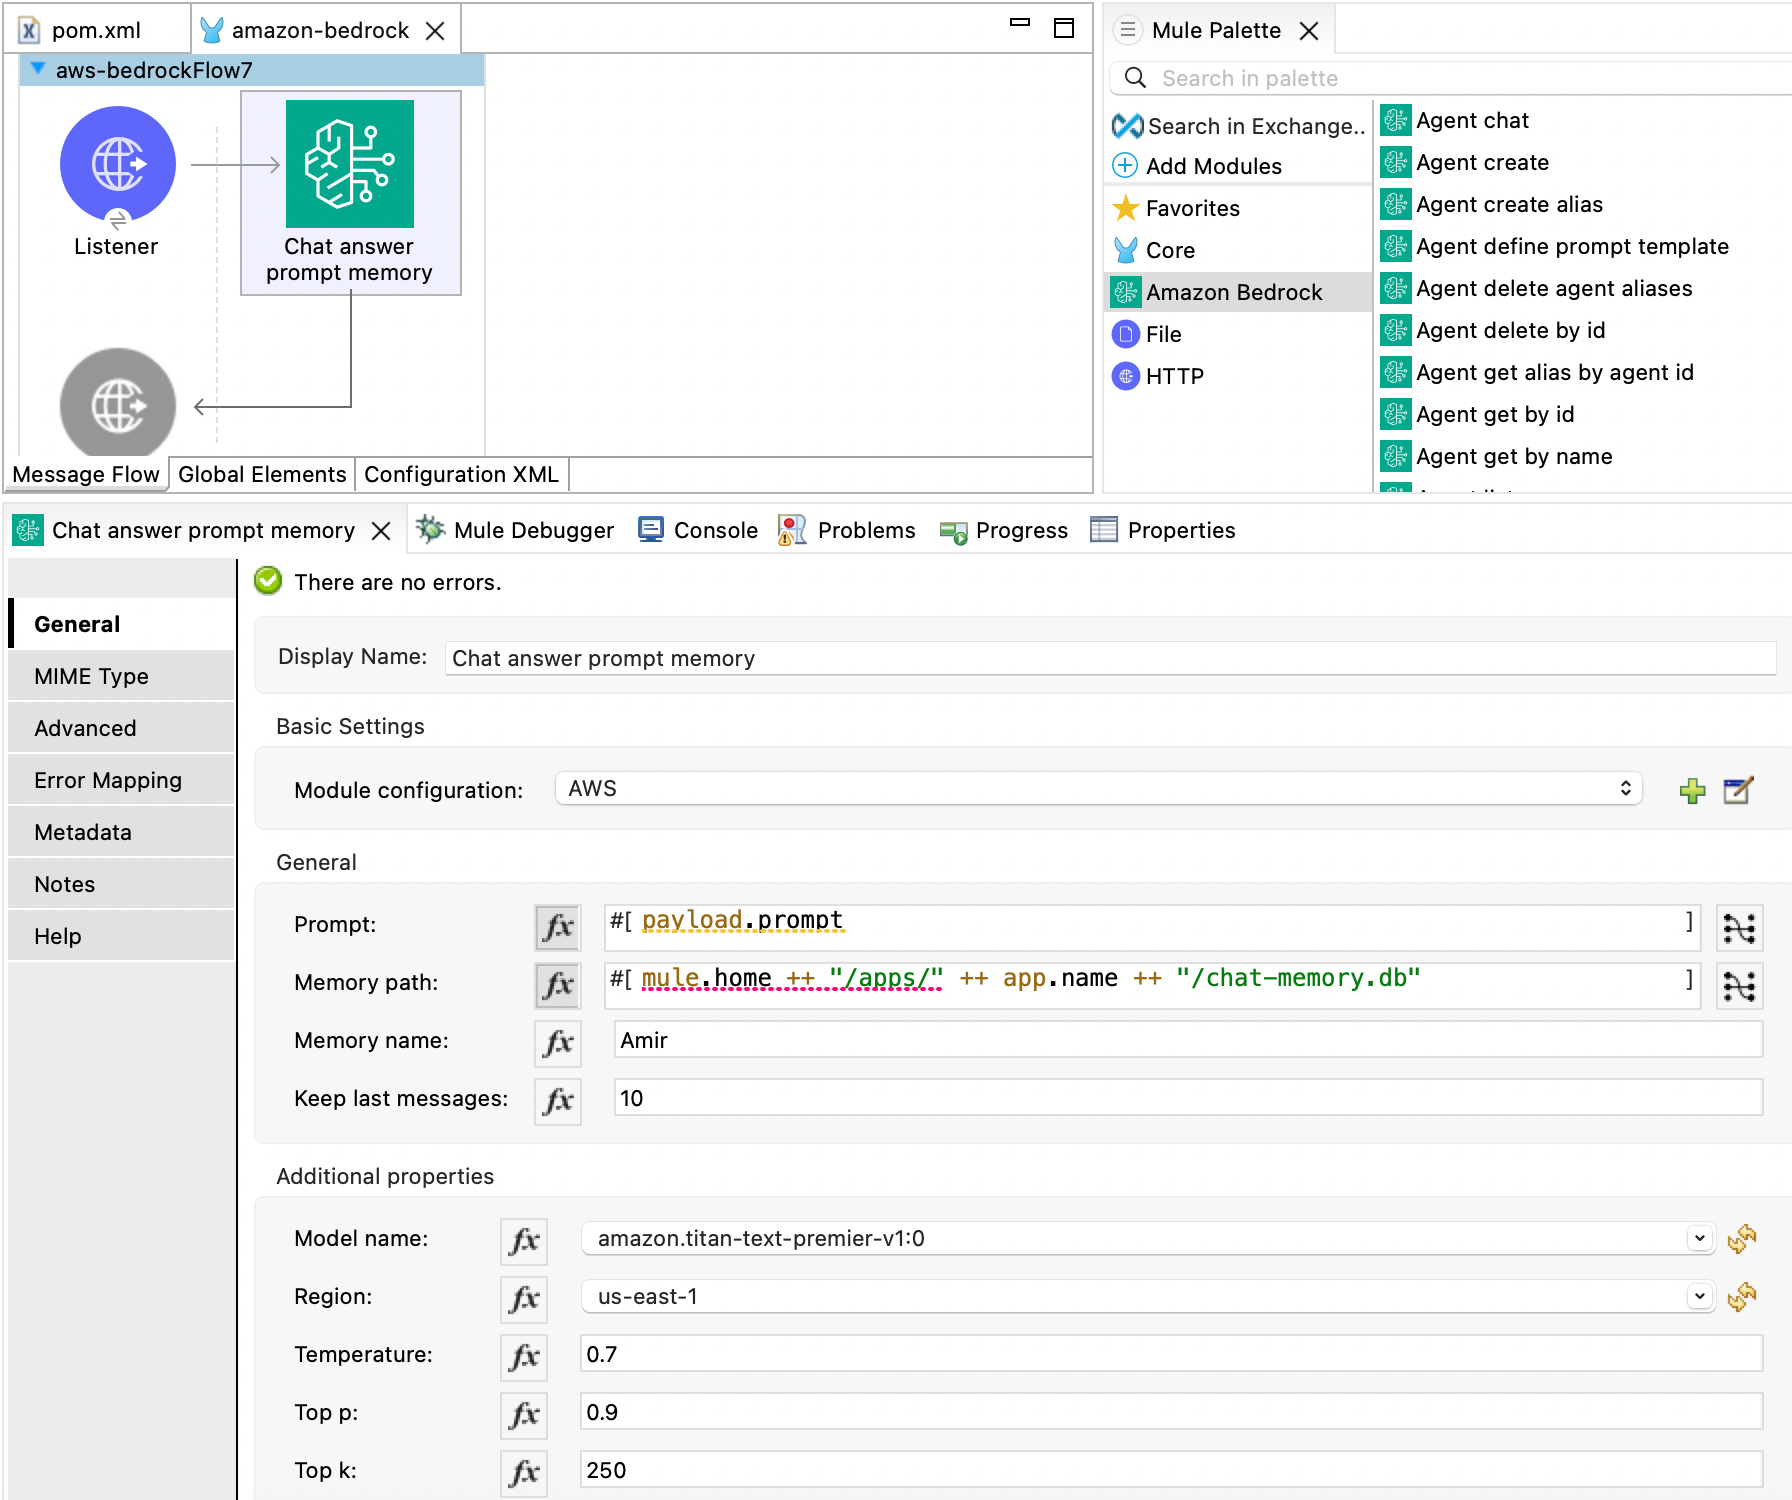Open the Mule Debugger tab
Image resolution: width=1792 pixels, height=1500 pixels.
(x=515, y=530)
